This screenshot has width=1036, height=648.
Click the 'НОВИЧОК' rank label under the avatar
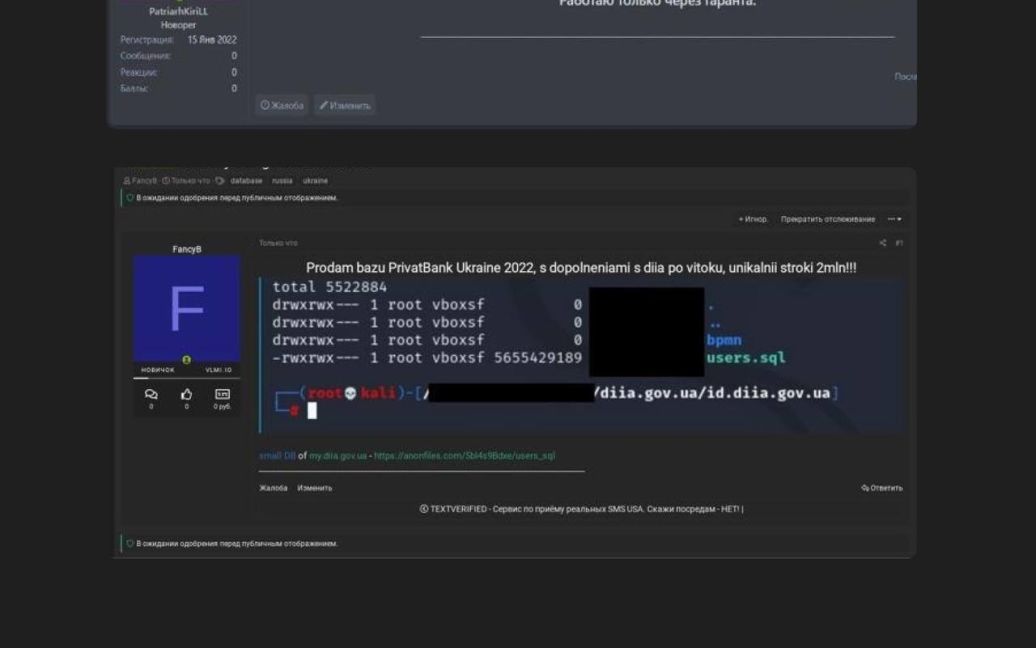click(x=158, y=370)
